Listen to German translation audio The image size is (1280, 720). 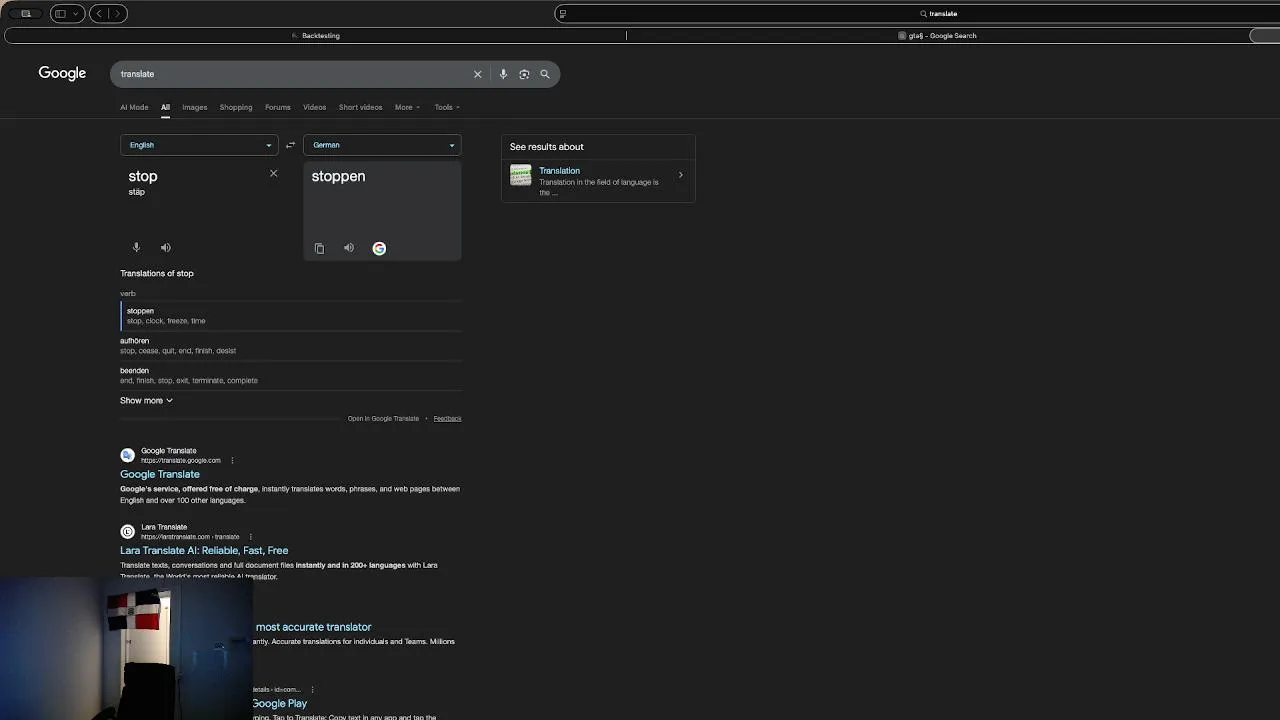coord(349,248)
